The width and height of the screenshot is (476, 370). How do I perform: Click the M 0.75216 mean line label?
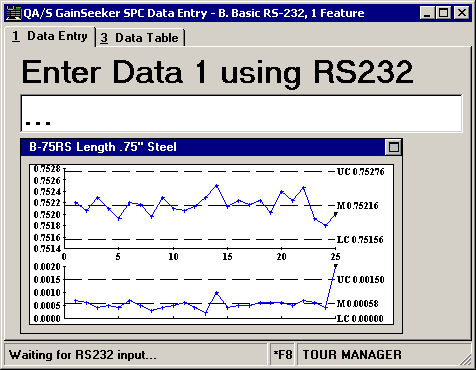[358, 206]
